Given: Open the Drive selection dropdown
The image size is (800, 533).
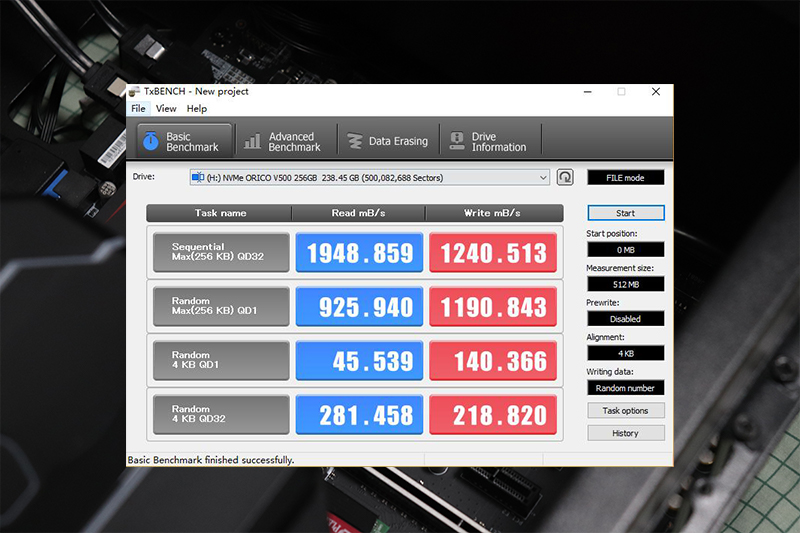Looking at the screenshot, I should pyautogui.click(x=369, y=177).
